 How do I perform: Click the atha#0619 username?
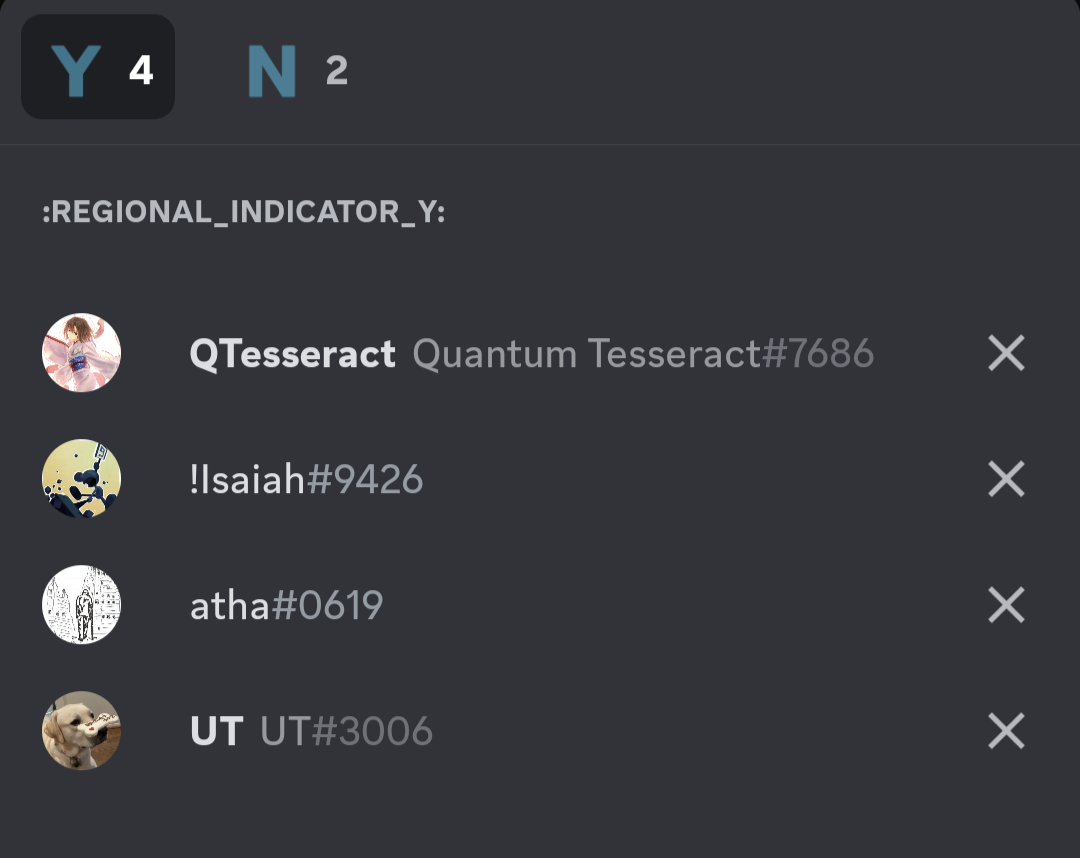(x=286, y=606)
